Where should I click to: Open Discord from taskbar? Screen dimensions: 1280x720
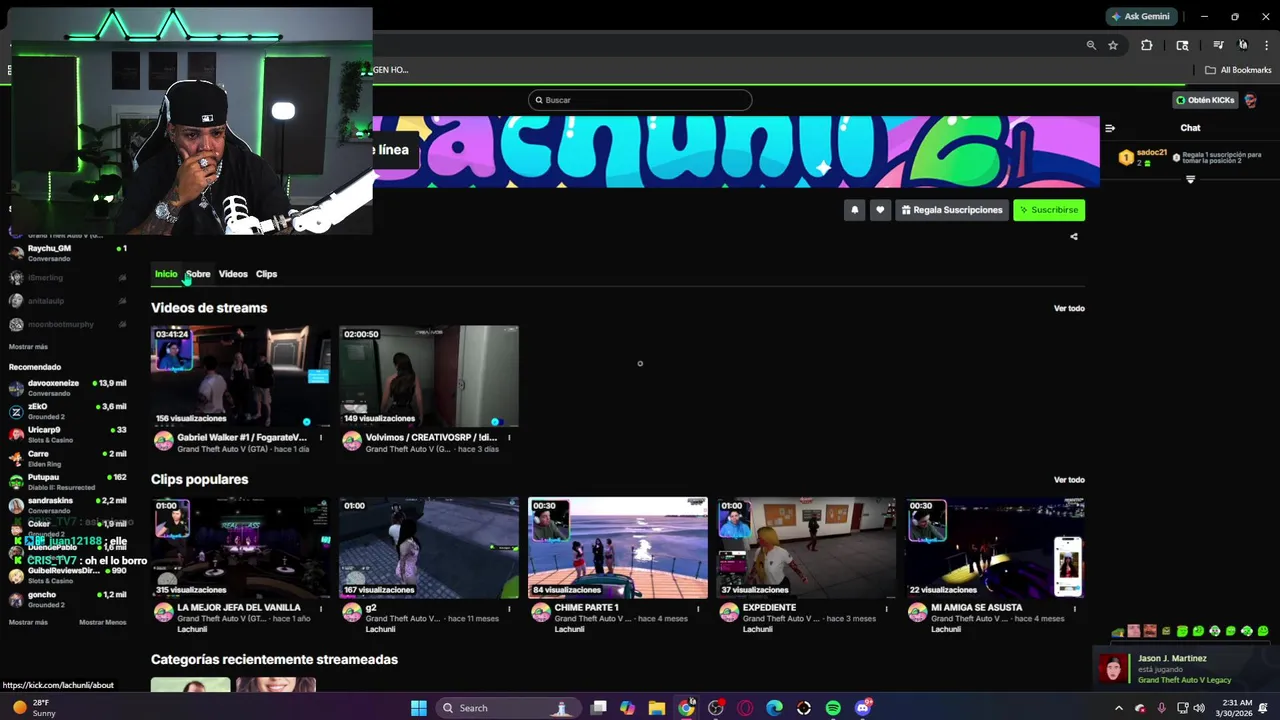863,708
